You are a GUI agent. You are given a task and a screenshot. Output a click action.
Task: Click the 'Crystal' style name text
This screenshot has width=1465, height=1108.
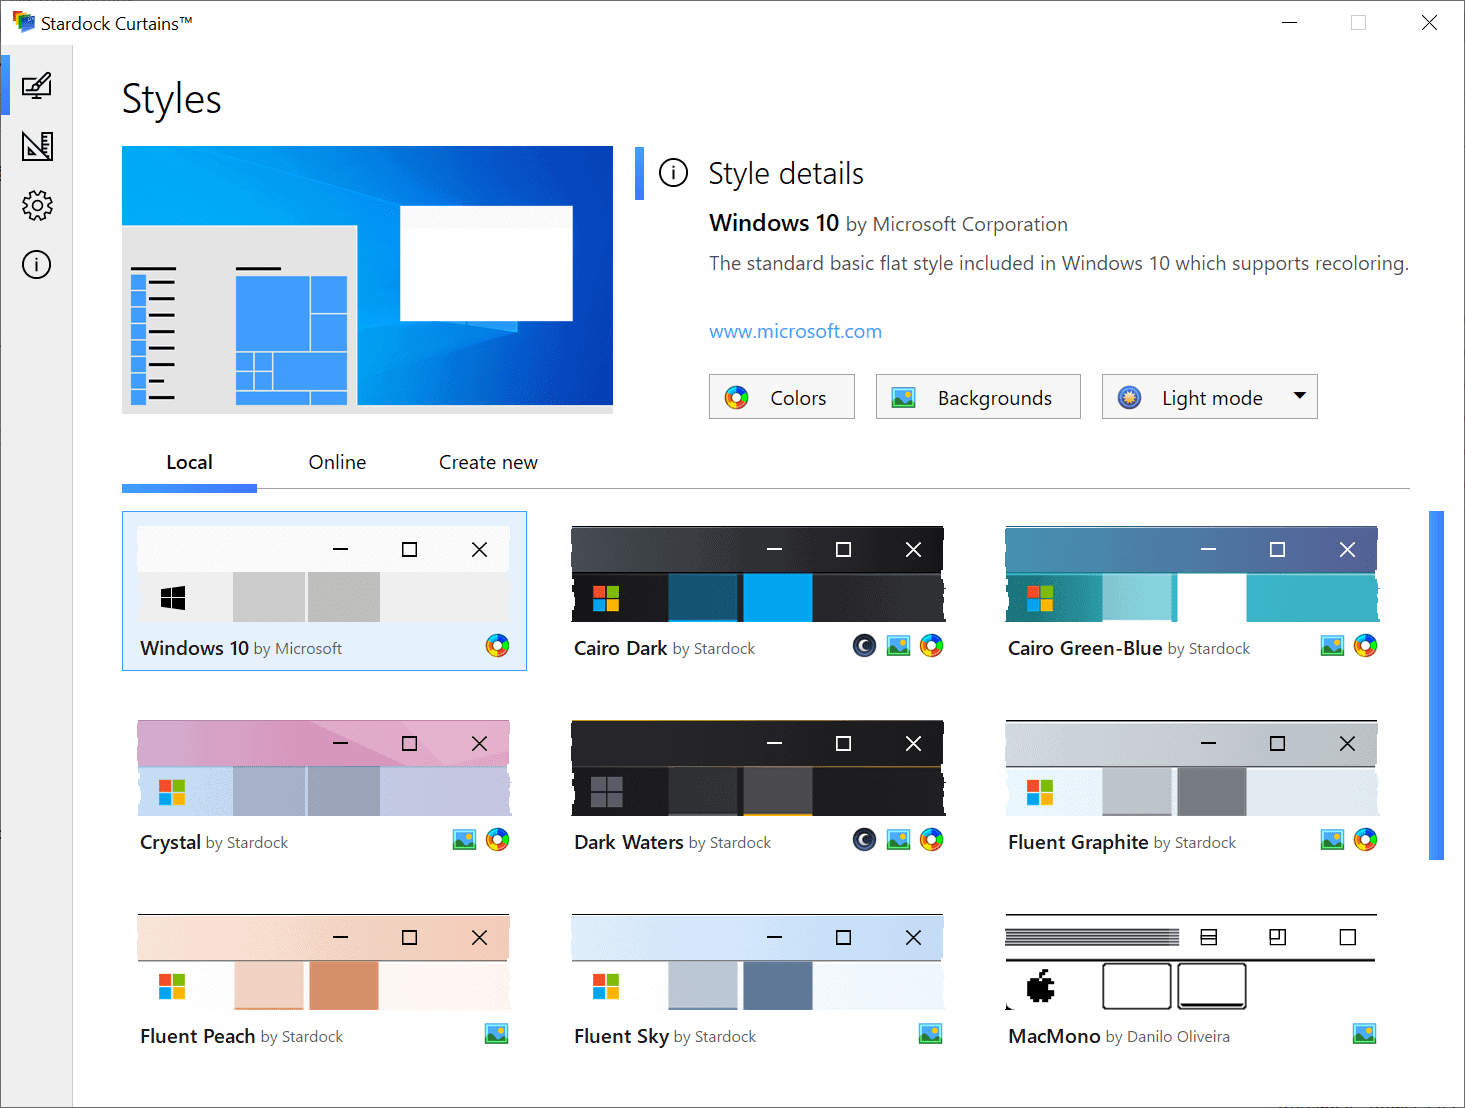(x=170, y=842)
